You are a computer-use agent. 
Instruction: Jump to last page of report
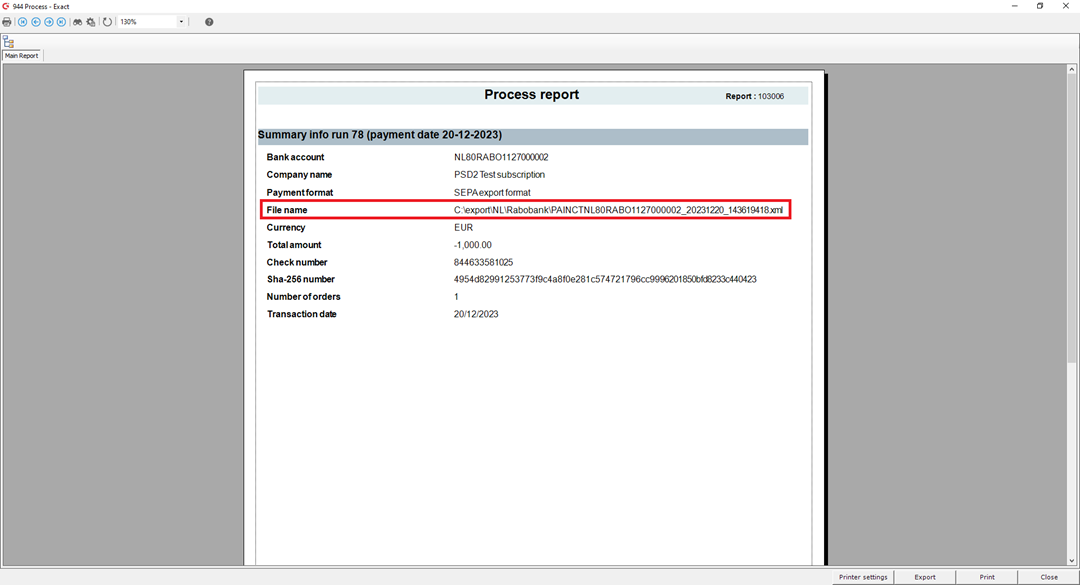[60, 22]
